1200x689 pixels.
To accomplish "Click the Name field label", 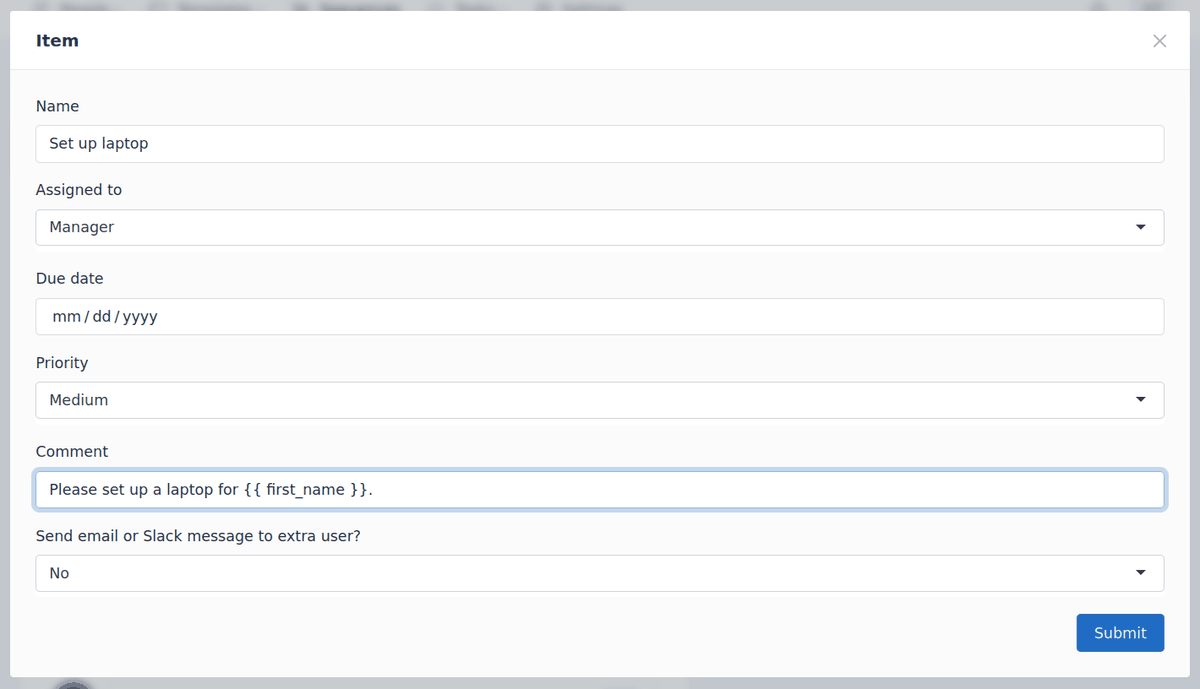I will 57,106.
